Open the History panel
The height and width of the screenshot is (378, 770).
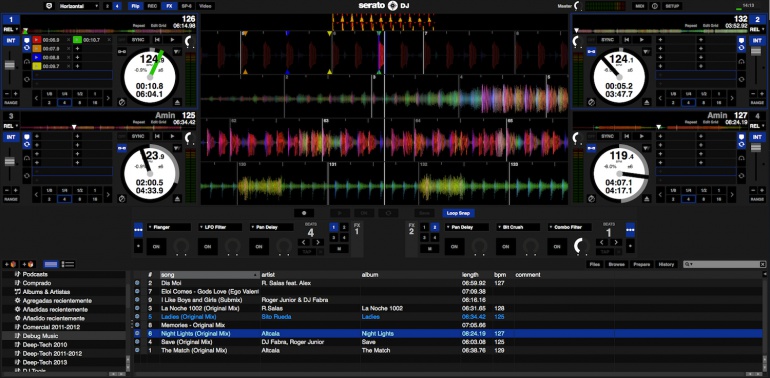(x=666, y=265)
